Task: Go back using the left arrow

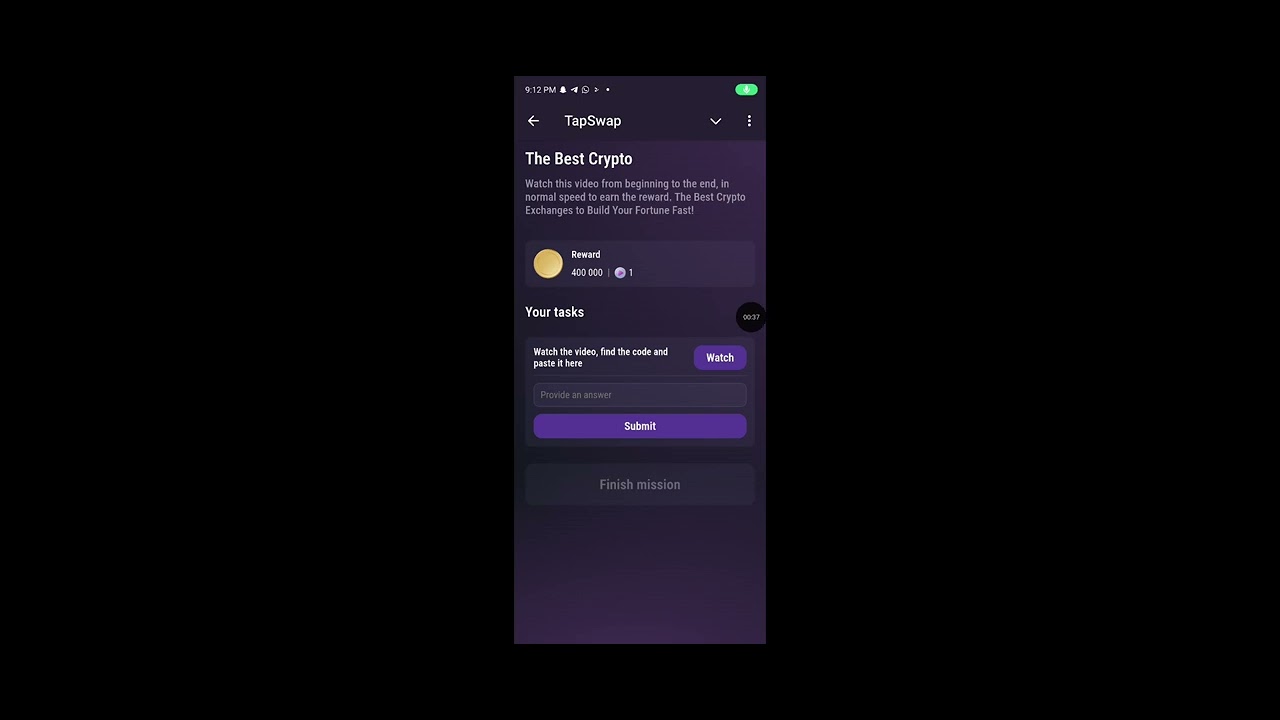Action: point(533,121)
